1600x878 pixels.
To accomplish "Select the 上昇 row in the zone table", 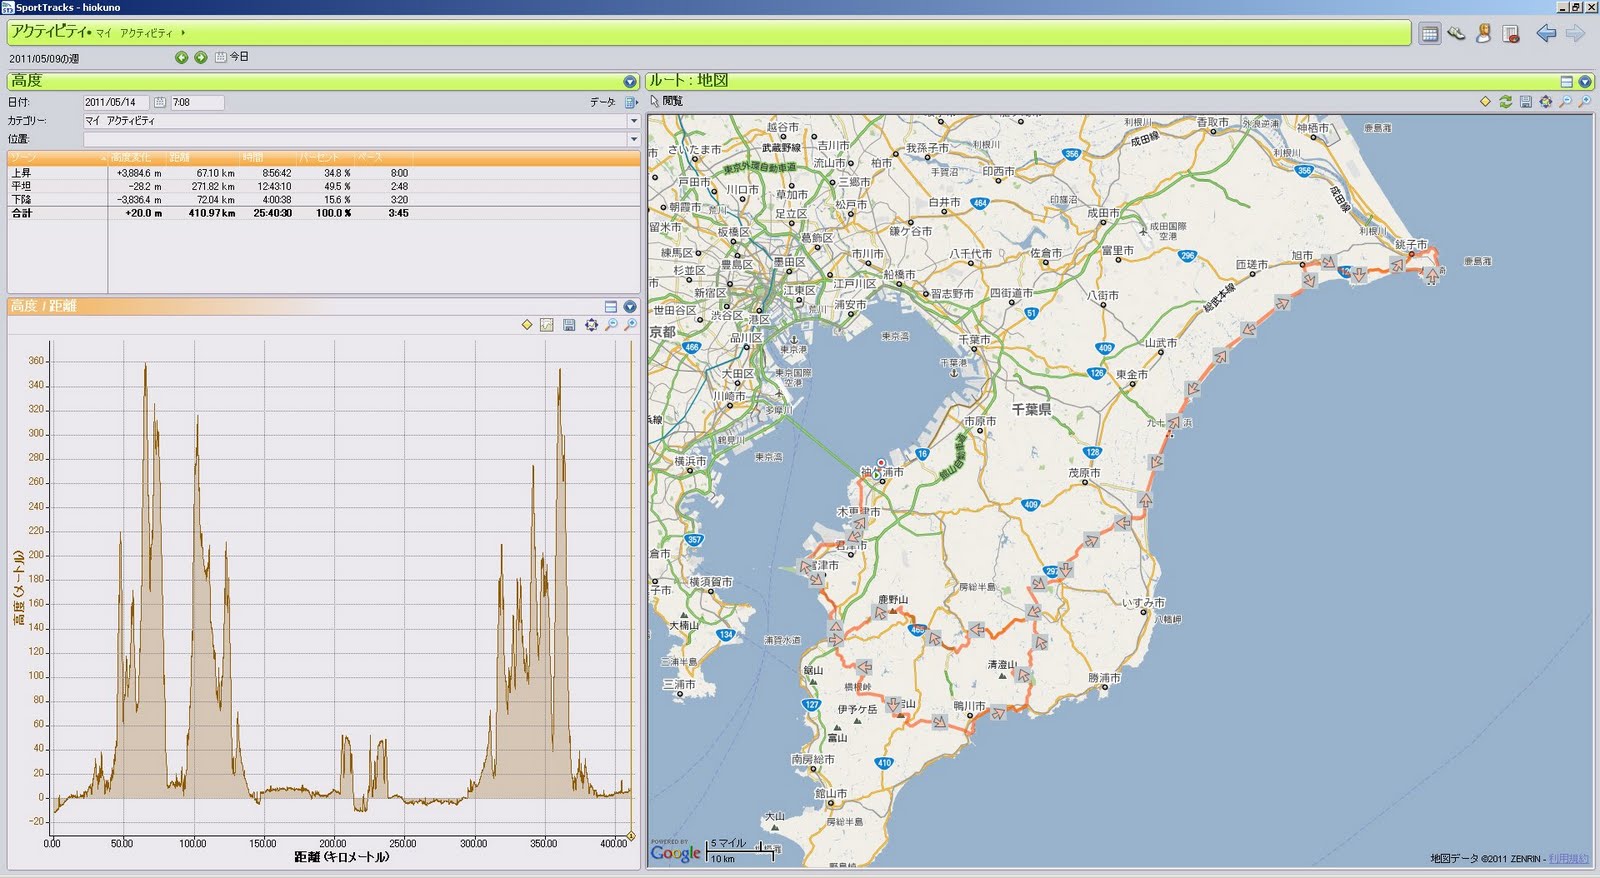I will 323,173.
